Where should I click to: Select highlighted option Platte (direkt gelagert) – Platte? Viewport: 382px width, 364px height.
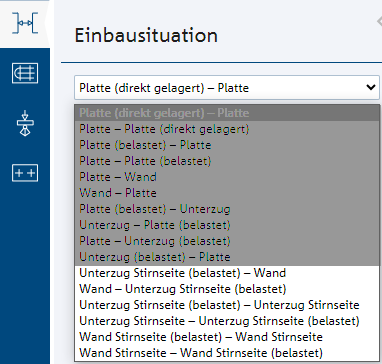227,113
